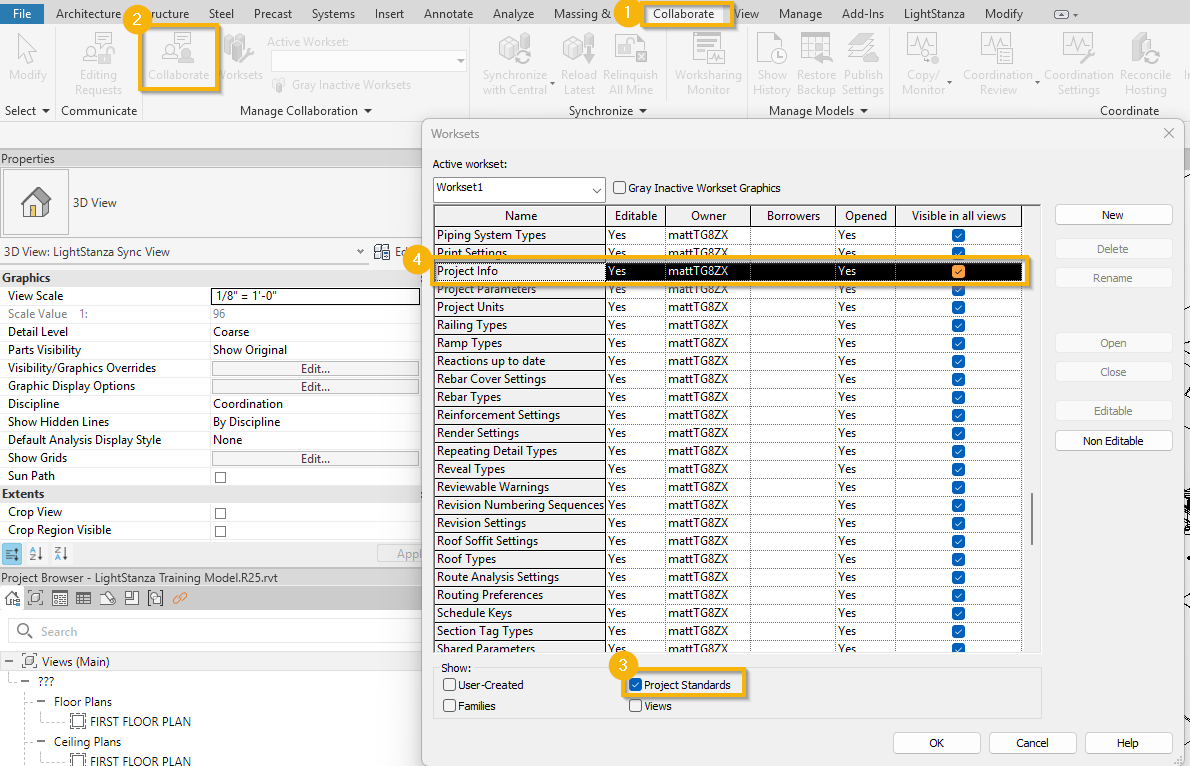The height and width of the screenshot is (766, 1190).
Task: Filter Project Browser to legends
Action: coord(59,598)
